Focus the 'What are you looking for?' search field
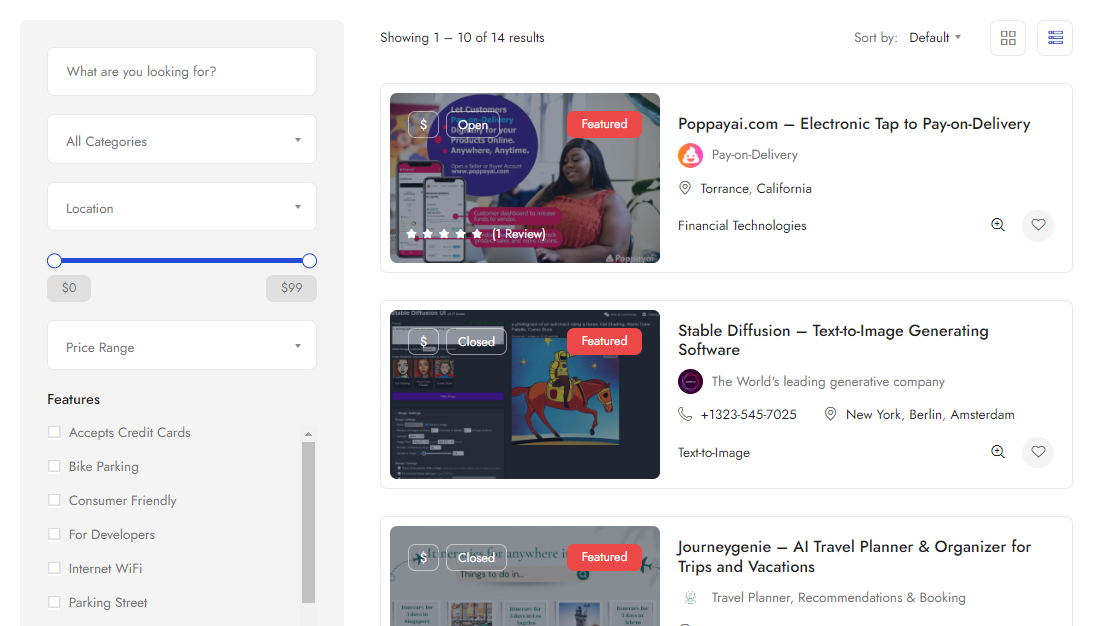This screenshot has width=1117, height=626. click(182, 71)
